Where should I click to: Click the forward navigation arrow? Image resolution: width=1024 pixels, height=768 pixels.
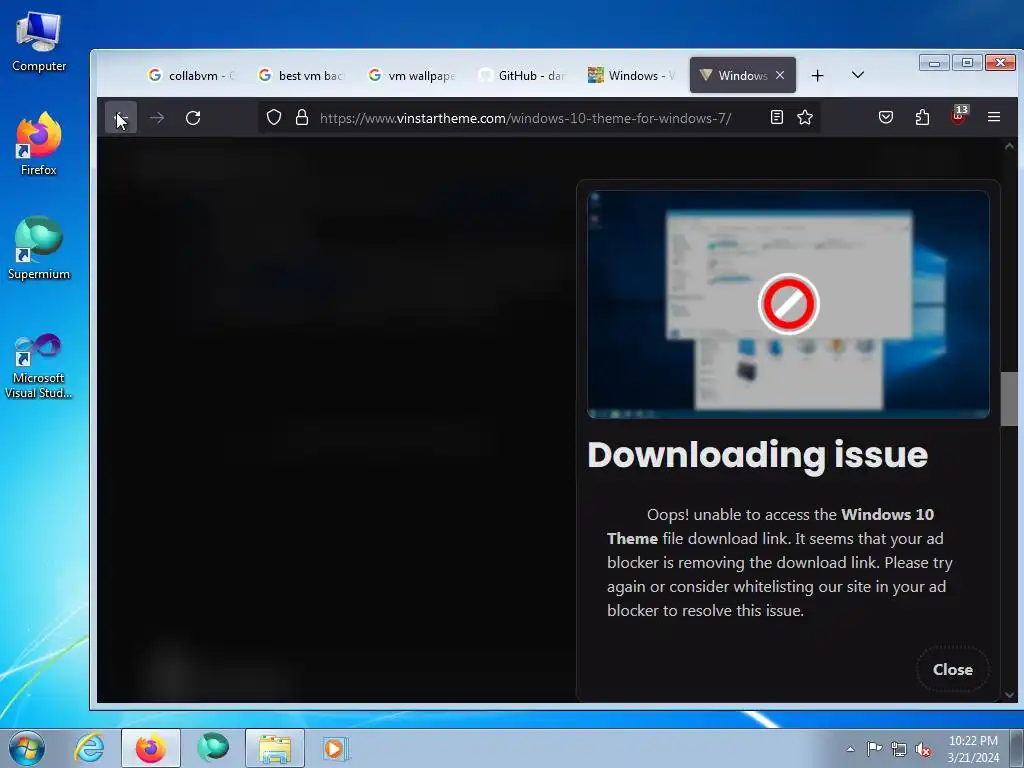click(157, 118)
